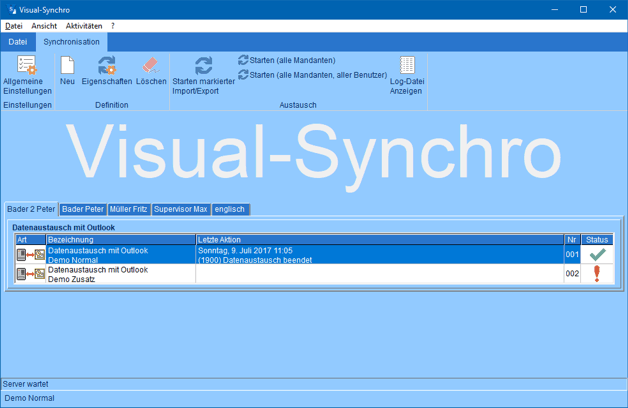Open Allgemeine Einstellungen settings icon

(x=27, y=65)
